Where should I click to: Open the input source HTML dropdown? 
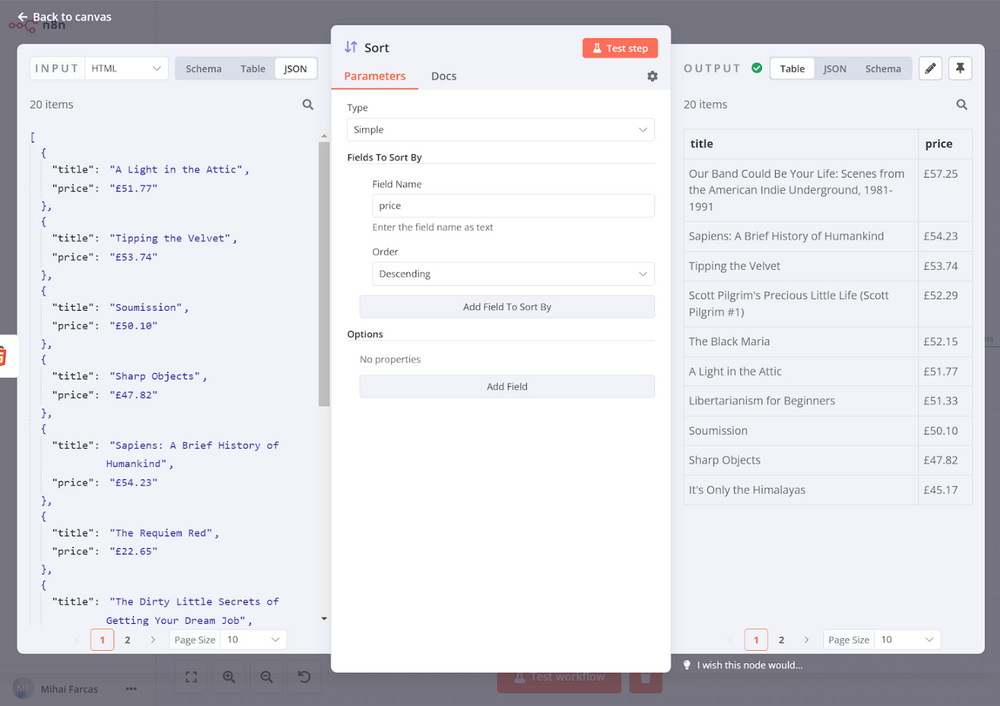coord(127,69)
